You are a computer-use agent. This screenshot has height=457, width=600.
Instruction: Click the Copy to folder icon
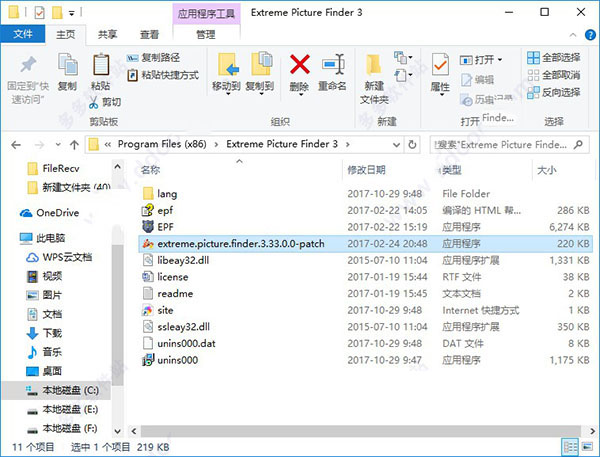point(261,64)
